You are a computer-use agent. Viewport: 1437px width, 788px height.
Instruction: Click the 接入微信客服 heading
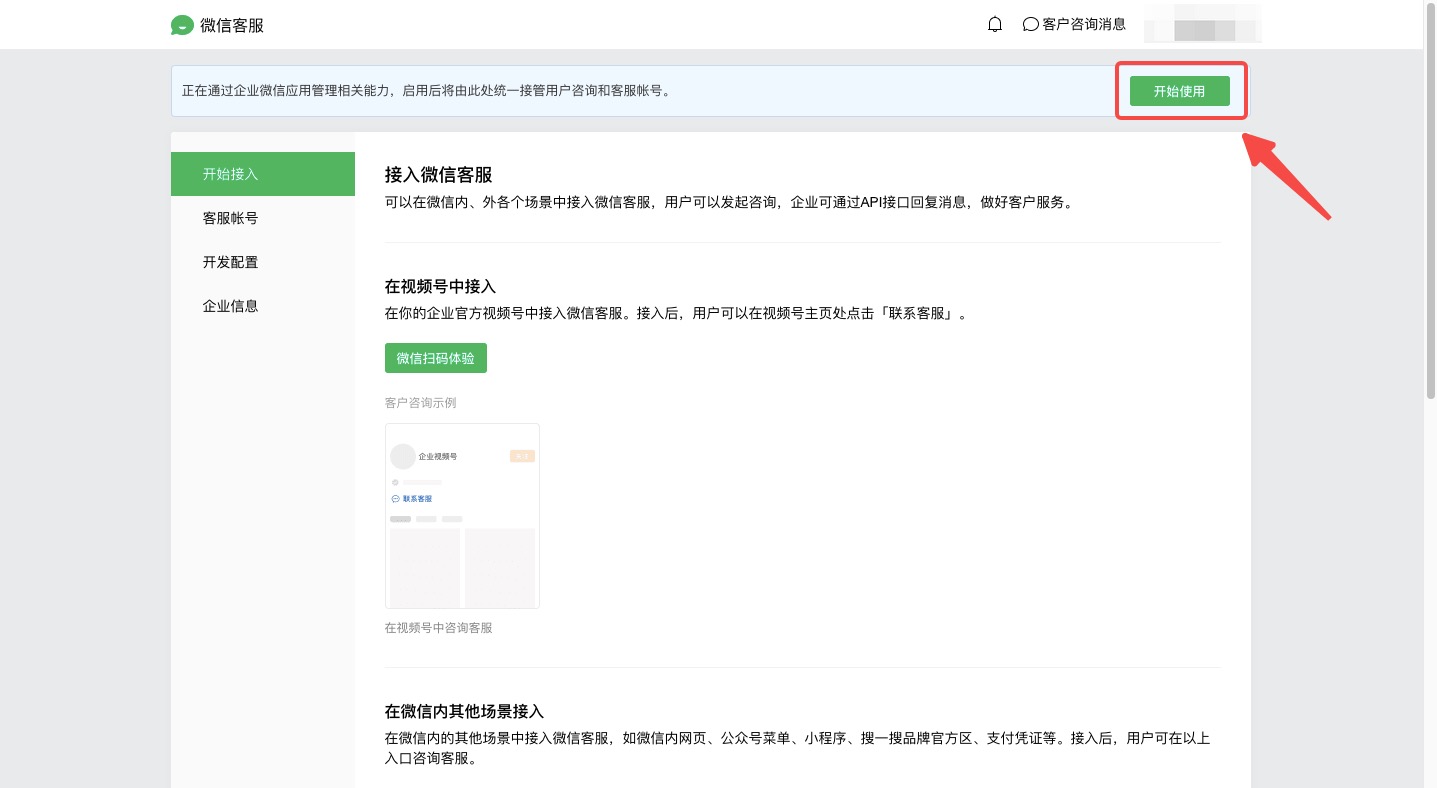[x=437, y=174]
